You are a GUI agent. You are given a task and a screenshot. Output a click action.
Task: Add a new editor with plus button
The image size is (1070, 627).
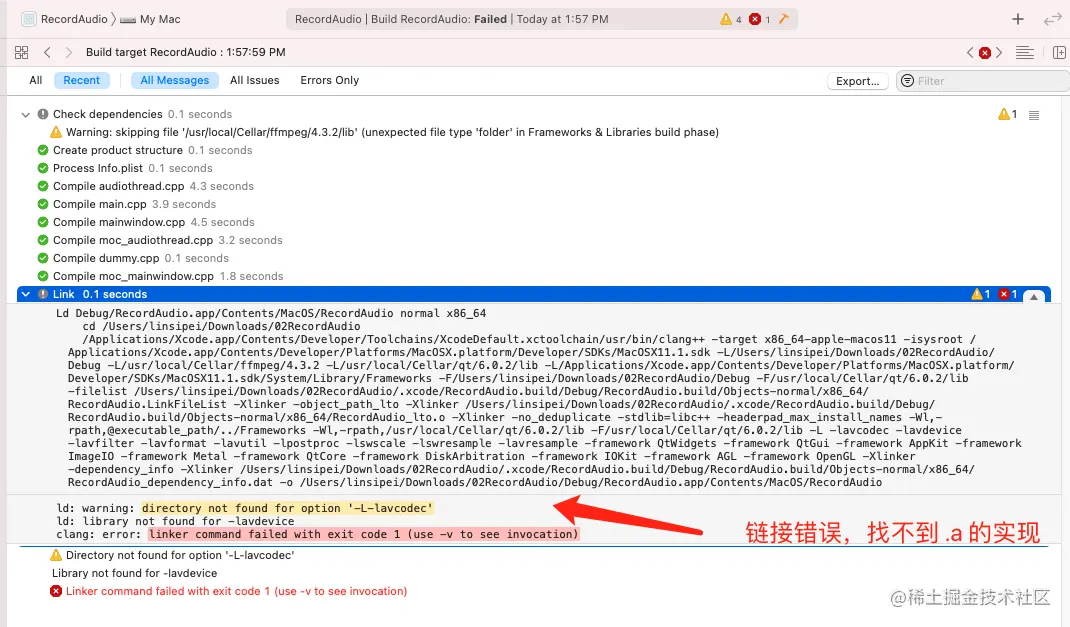(1017, 19)
